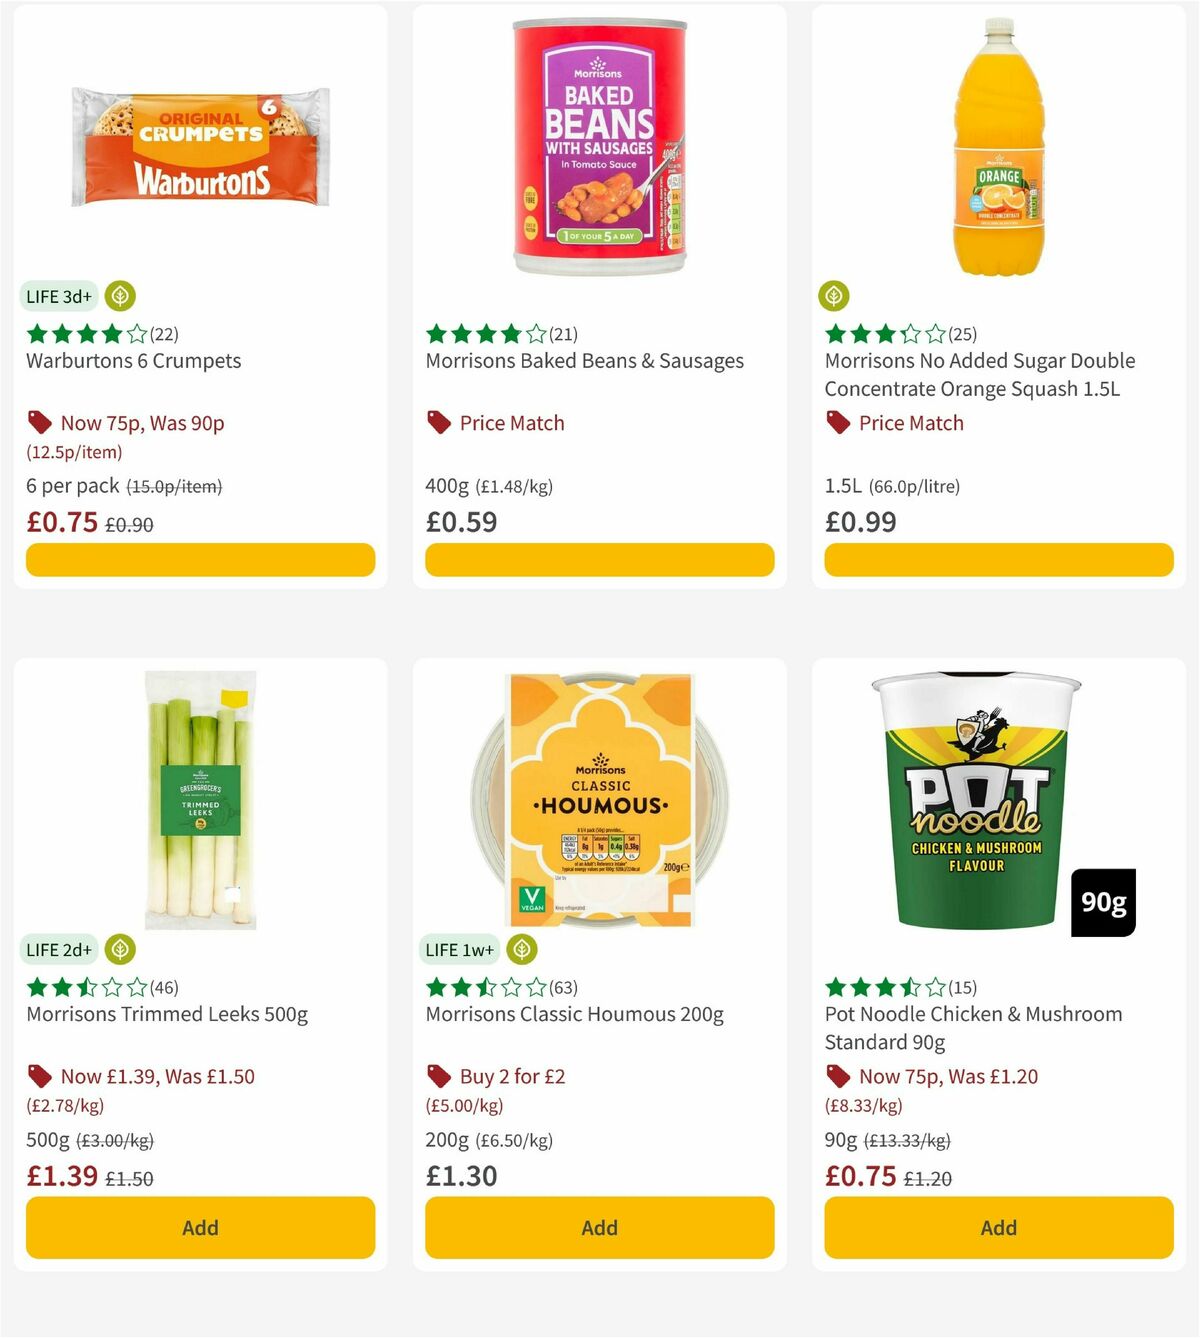Click the leaf icon next to LIFE 2d+ on leeks
Viewport: 1200px width, 1338px height.
[119, 949]
